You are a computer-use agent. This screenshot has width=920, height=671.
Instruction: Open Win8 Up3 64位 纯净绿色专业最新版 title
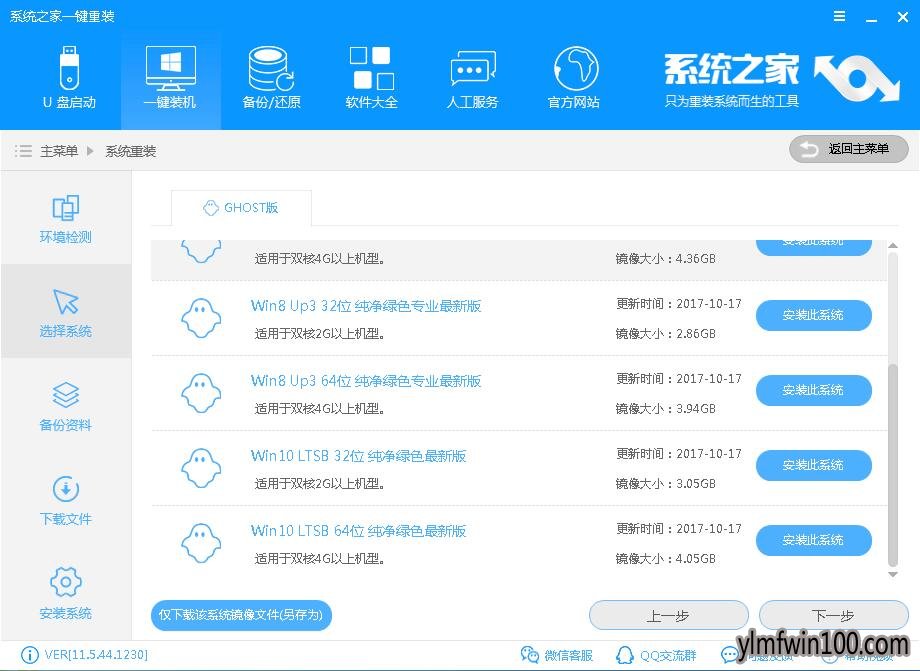pos(366,381)
